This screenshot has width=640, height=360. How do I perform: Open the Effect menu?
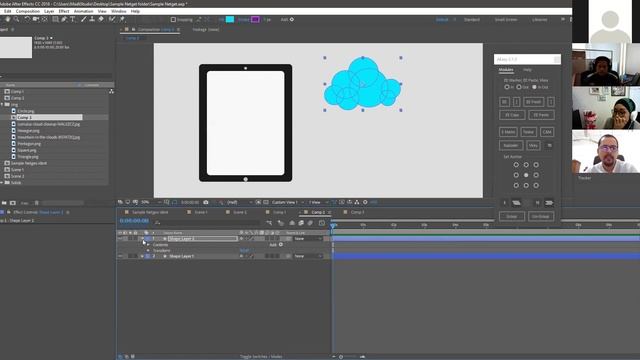pyautogui.click(x=64, y=11)
